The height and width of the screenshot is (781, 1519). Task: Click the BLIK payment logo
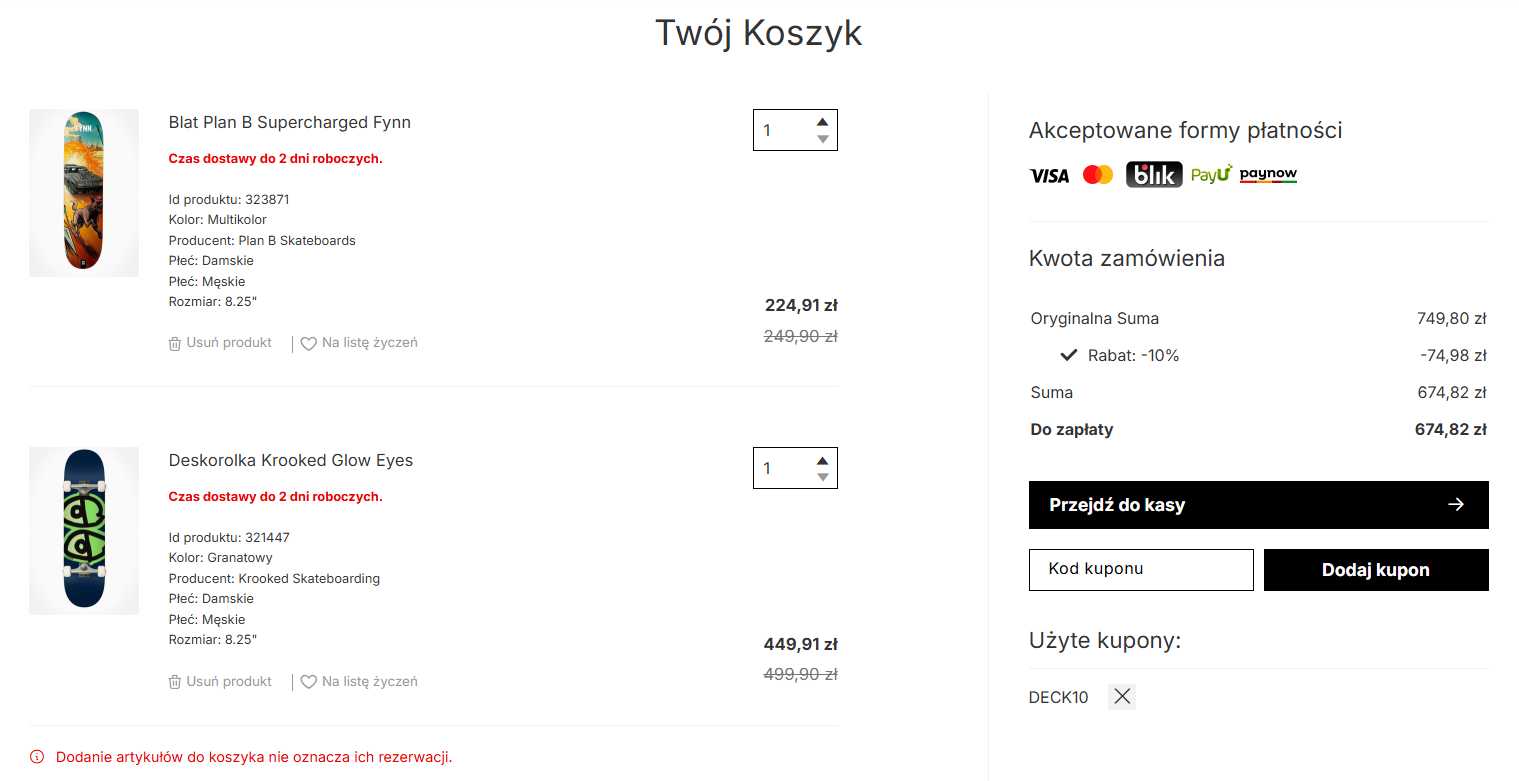pos(1154,175)
